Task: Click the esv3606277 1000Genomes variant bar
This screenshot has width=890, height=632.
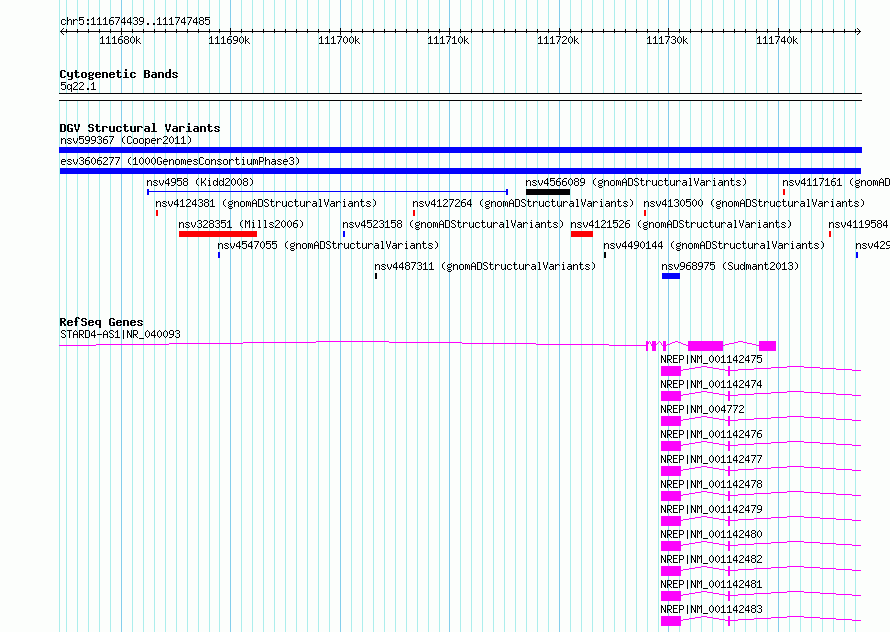Action: (x=460, y=171)
